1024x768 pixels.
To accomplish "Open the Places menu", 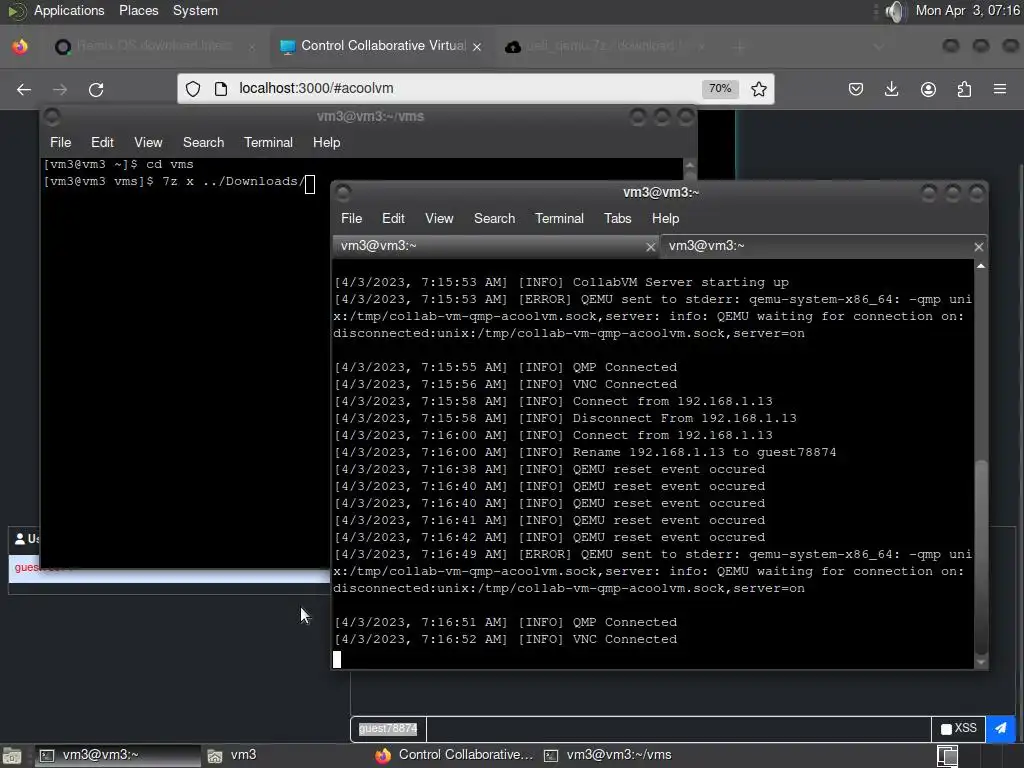I will point(138,10).
